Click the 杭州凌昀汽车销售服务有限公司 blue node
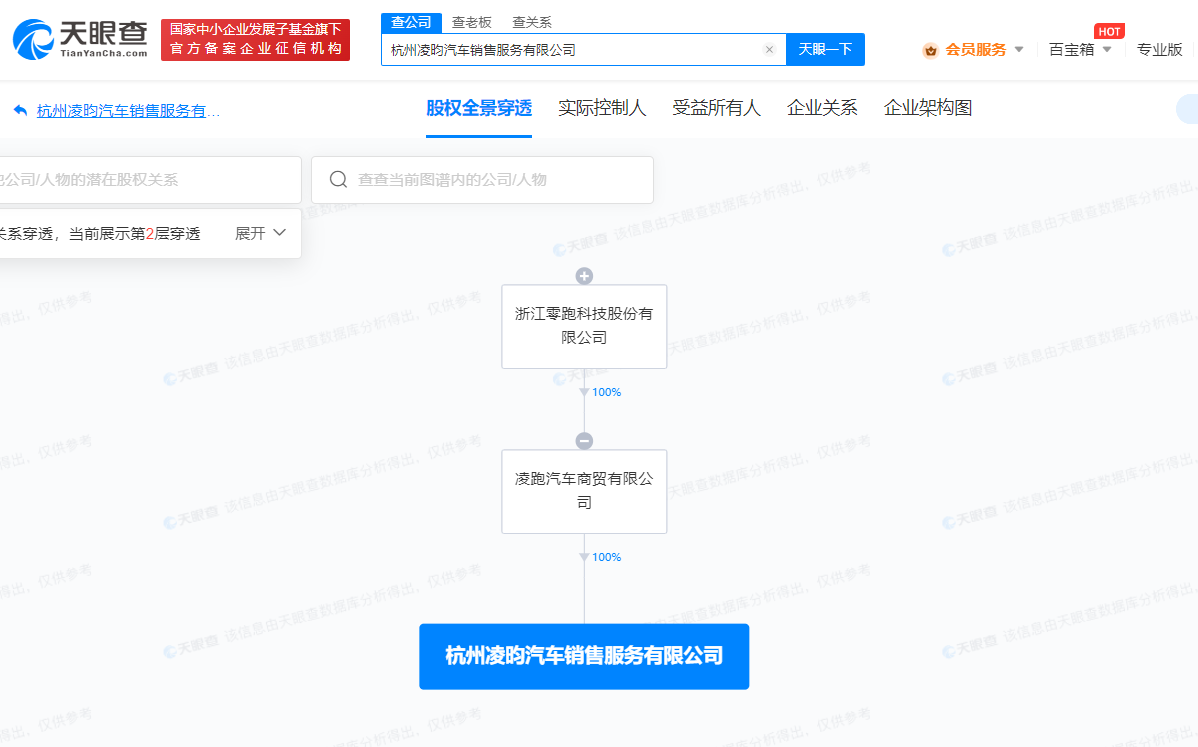The image size is (1198, 747). pyautogui.click(x=584, y=656)
